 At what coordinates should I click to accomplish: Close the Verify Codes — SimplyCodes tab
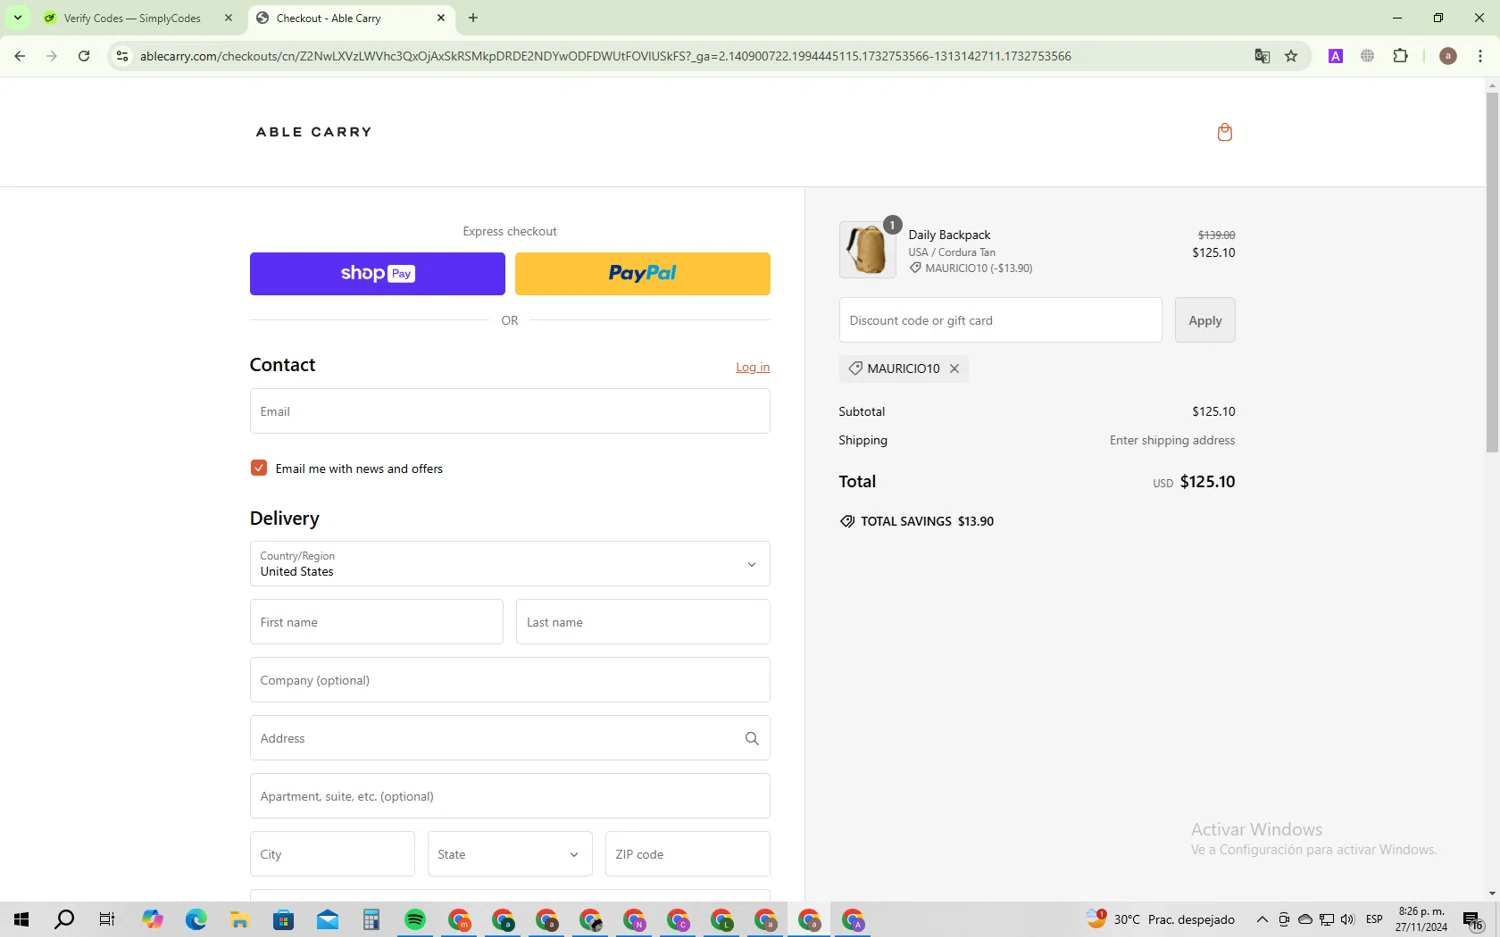pos(228,18)
